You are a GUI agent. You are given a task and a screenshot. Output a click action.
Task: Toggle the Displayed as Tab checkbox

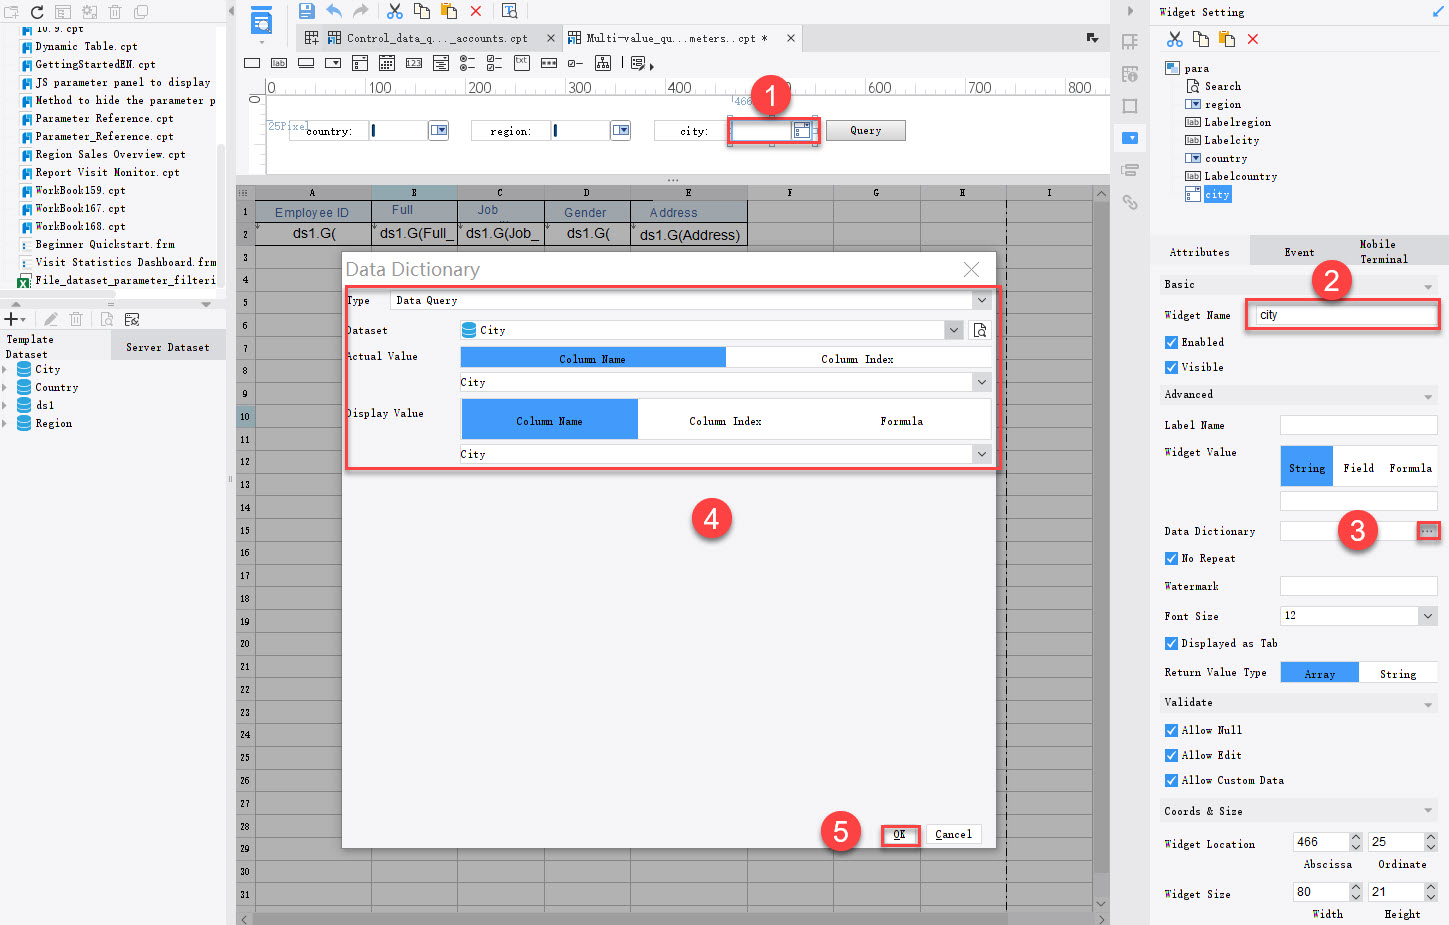point(1171,643)
